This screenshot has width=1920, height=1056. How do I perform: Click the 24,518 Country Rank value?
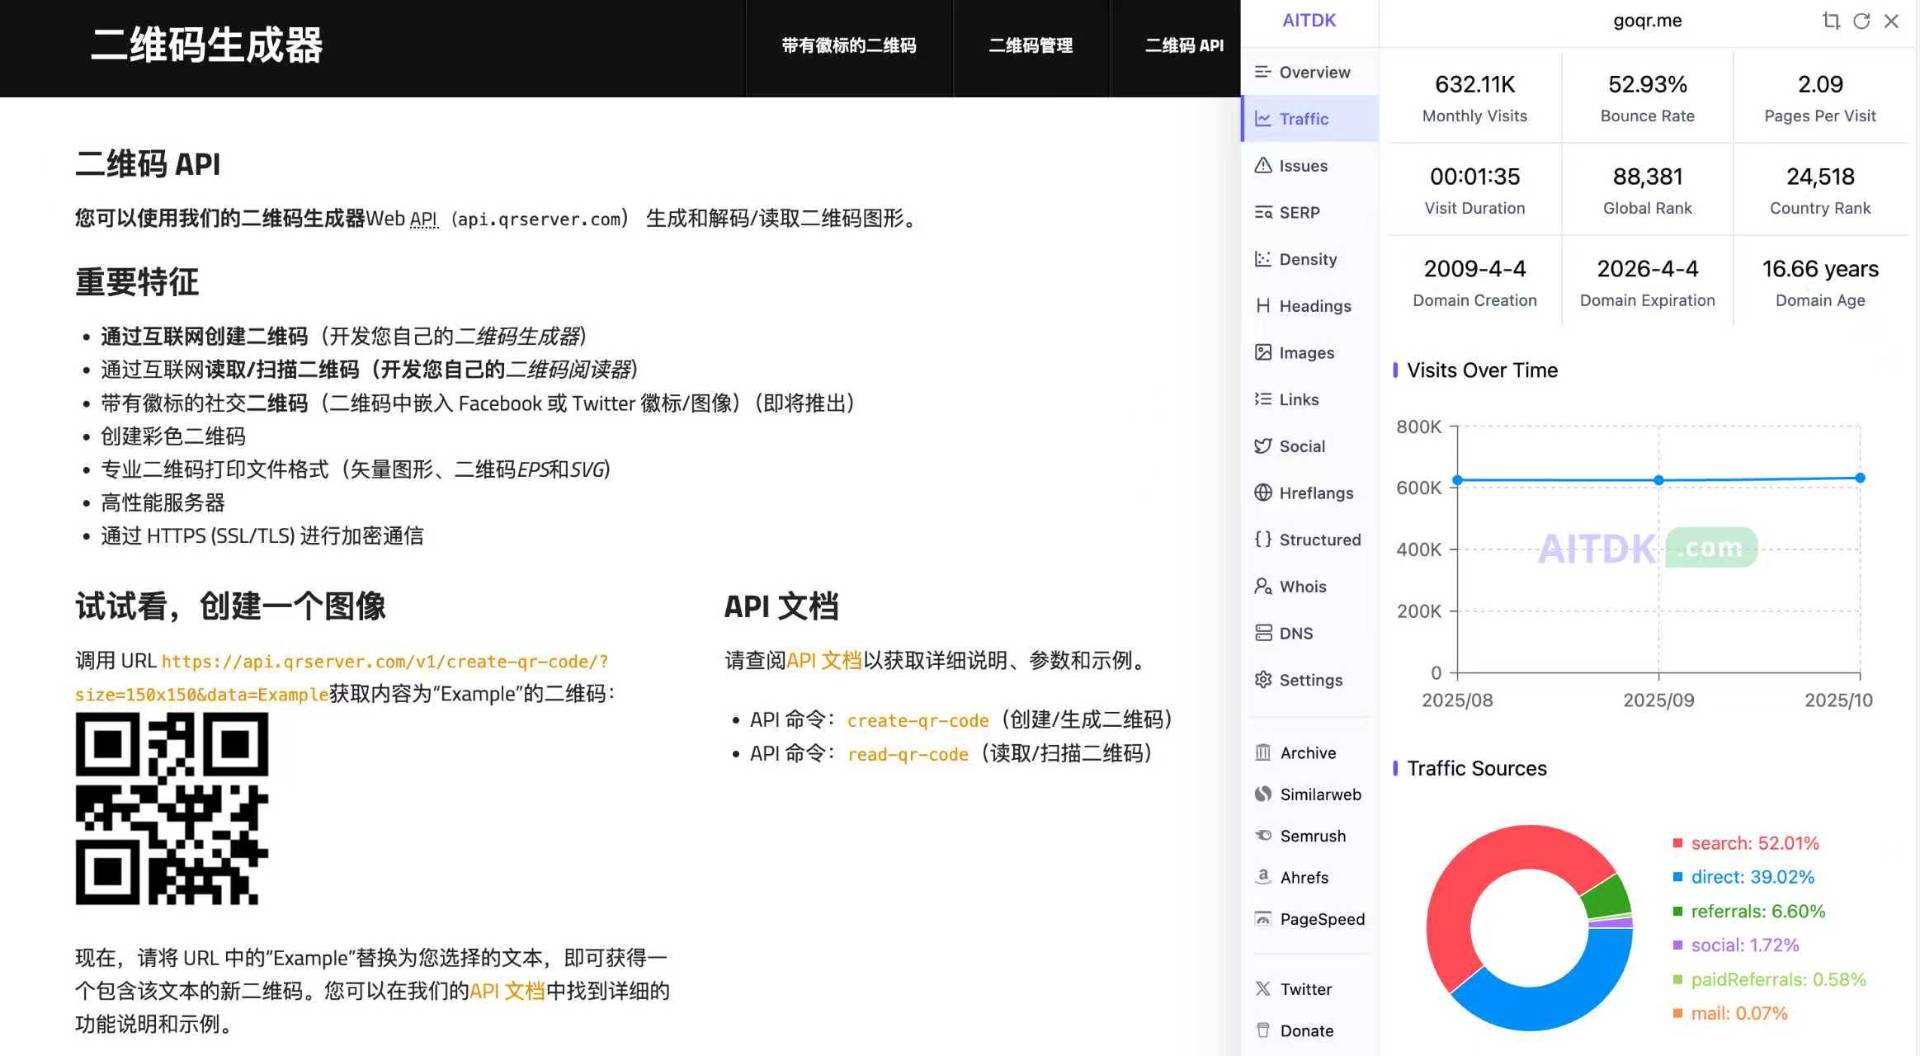coord(1820,177)
